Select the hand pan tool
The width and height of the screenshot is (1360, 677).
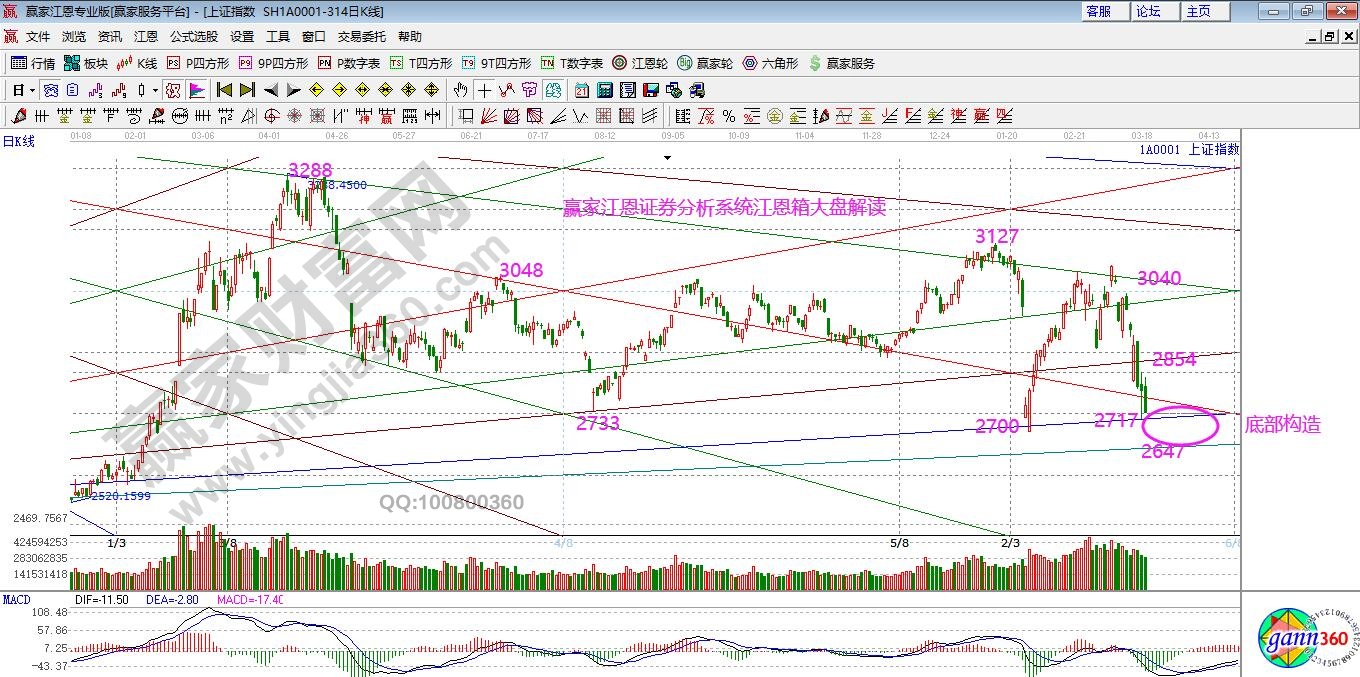(x=459, y=90)
